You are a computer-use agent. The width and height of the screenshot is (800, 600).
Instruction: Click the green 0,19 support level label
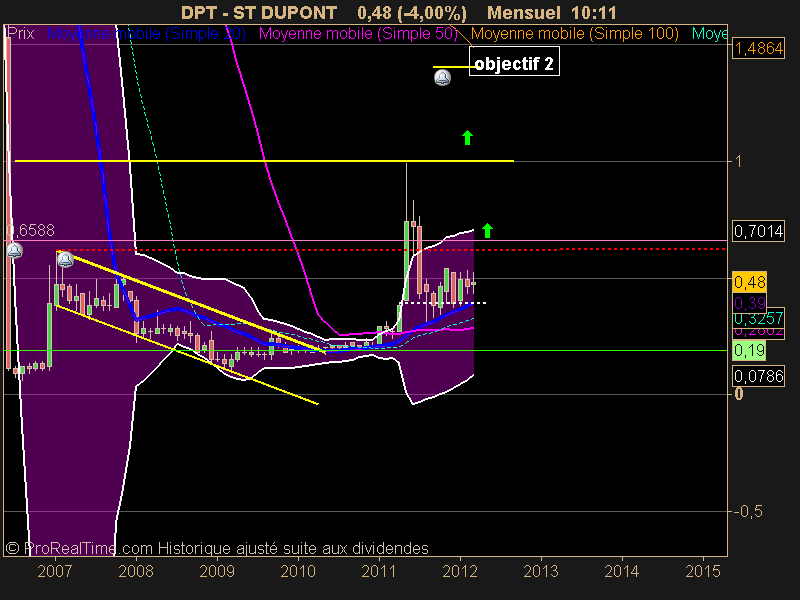point(749,350)
